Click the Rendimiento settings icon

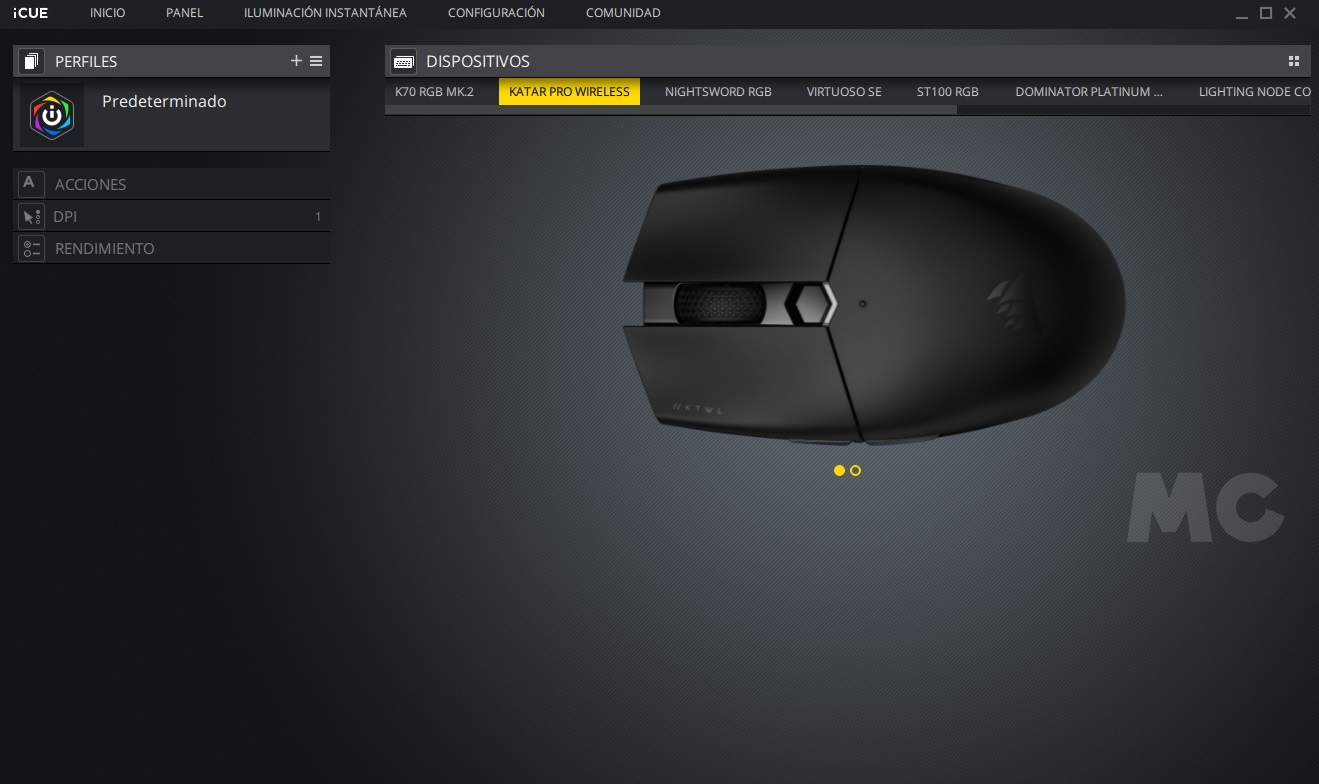(30, 248)
